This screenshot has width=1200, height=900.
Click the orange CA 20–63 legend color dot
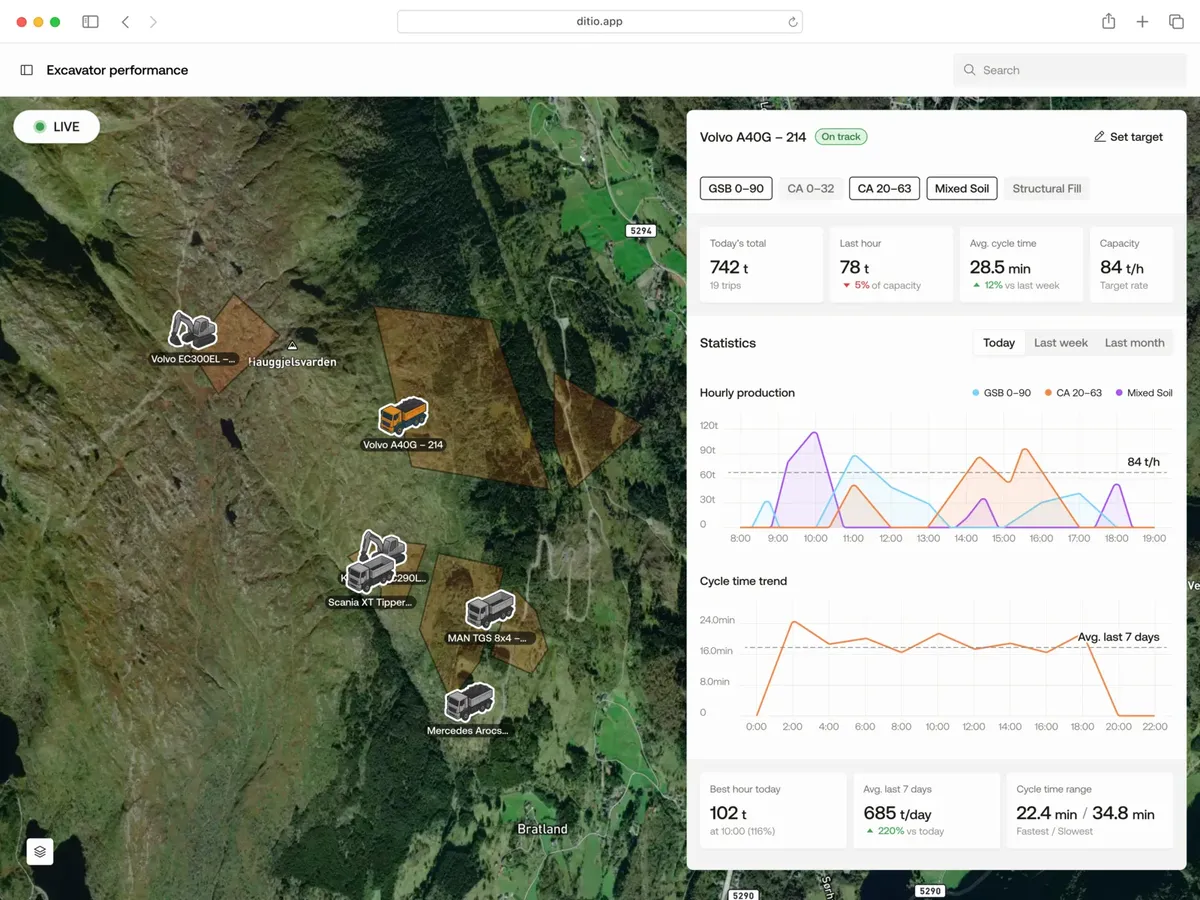click(x=1046, y=393)
